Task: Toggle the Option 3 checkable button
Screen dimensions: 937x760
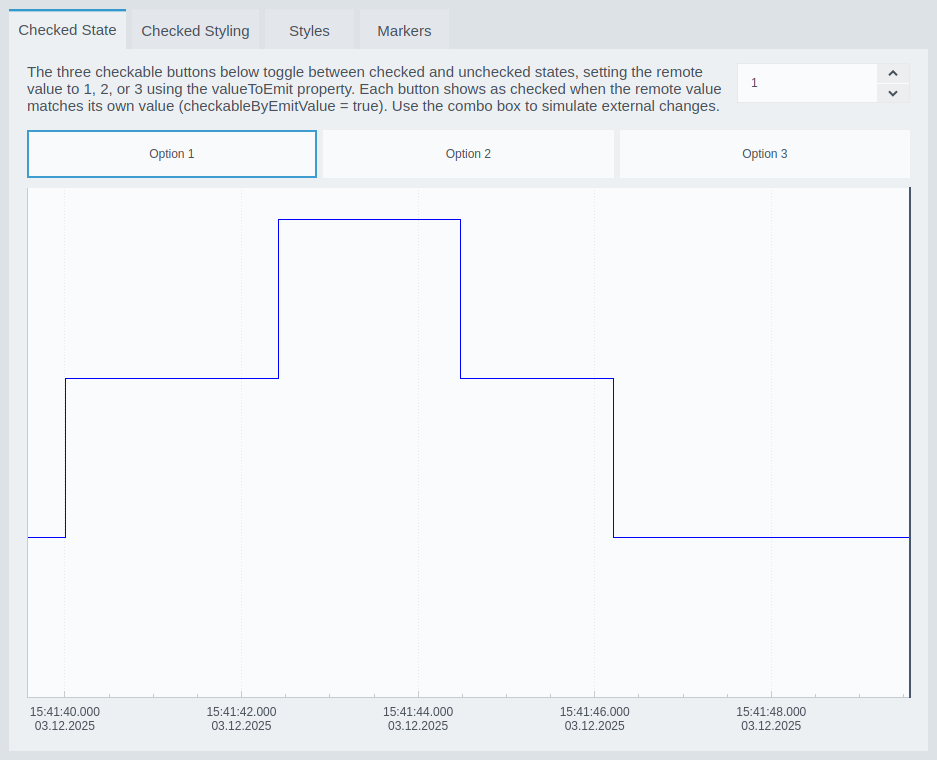Action: coord(765,154)
